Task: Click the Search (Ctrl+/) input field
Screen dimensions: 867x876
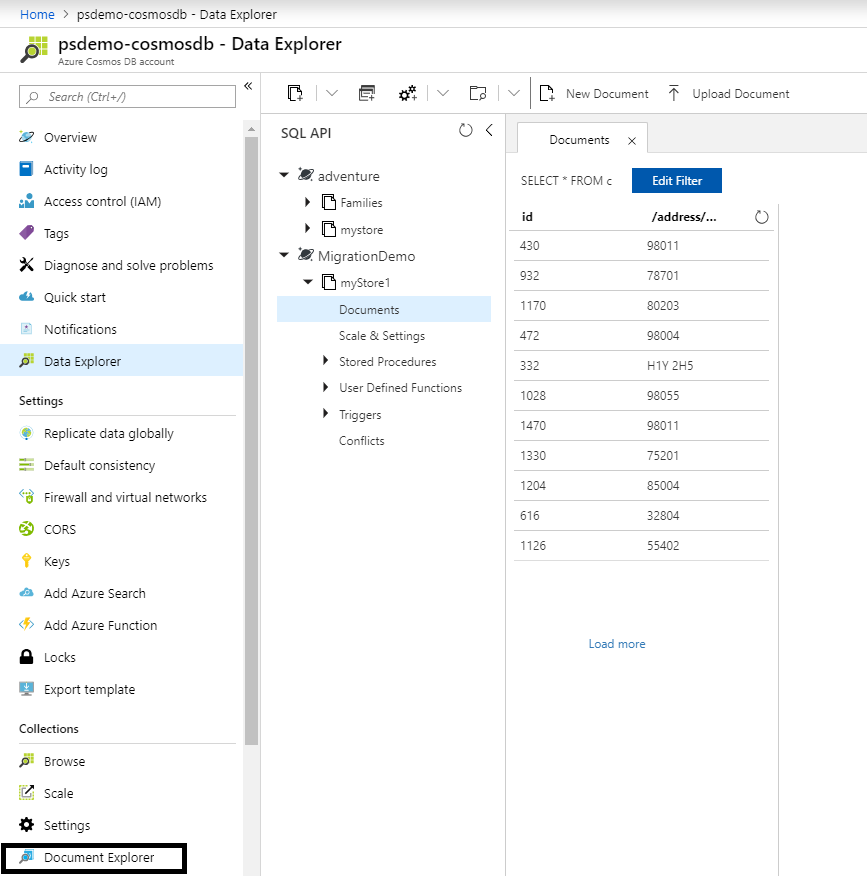Action: coord(127,97)
